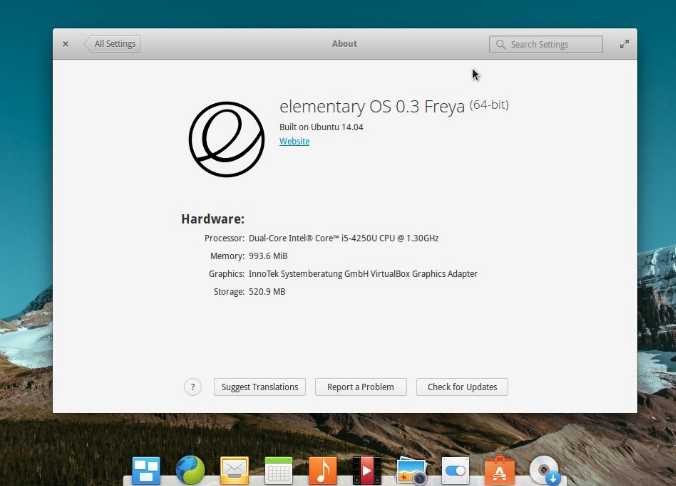
Task: Go back to All Settings
Action: point(113,44)
